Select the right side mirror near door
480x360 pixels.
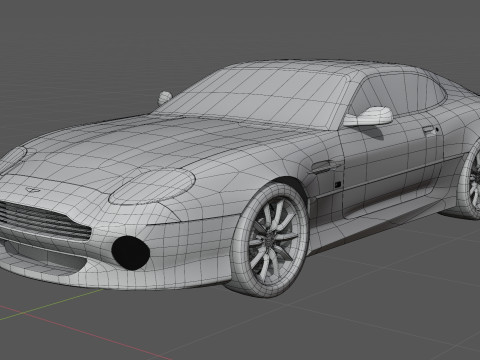(368, 117)
